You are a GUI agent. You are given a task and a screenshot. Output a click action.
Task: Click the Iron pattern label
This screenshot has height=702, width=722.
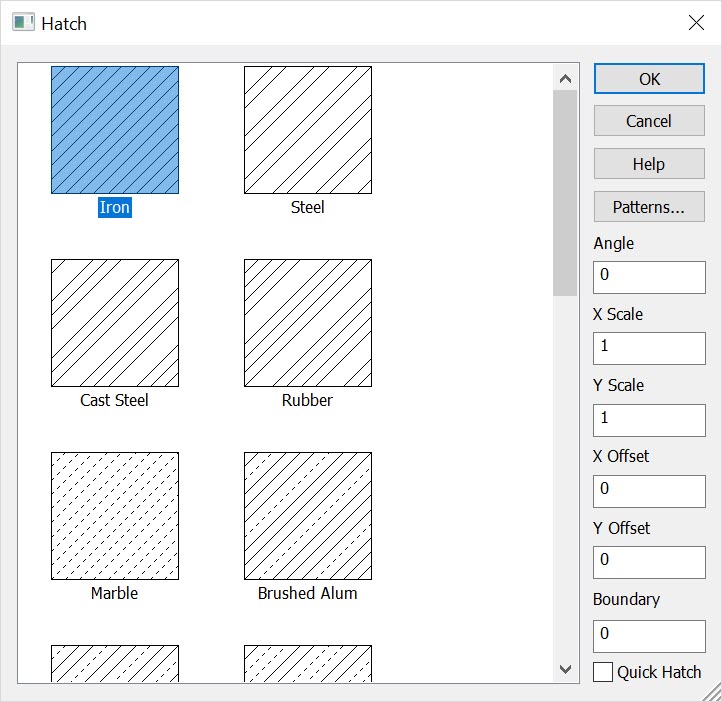(x=115, y=207)
